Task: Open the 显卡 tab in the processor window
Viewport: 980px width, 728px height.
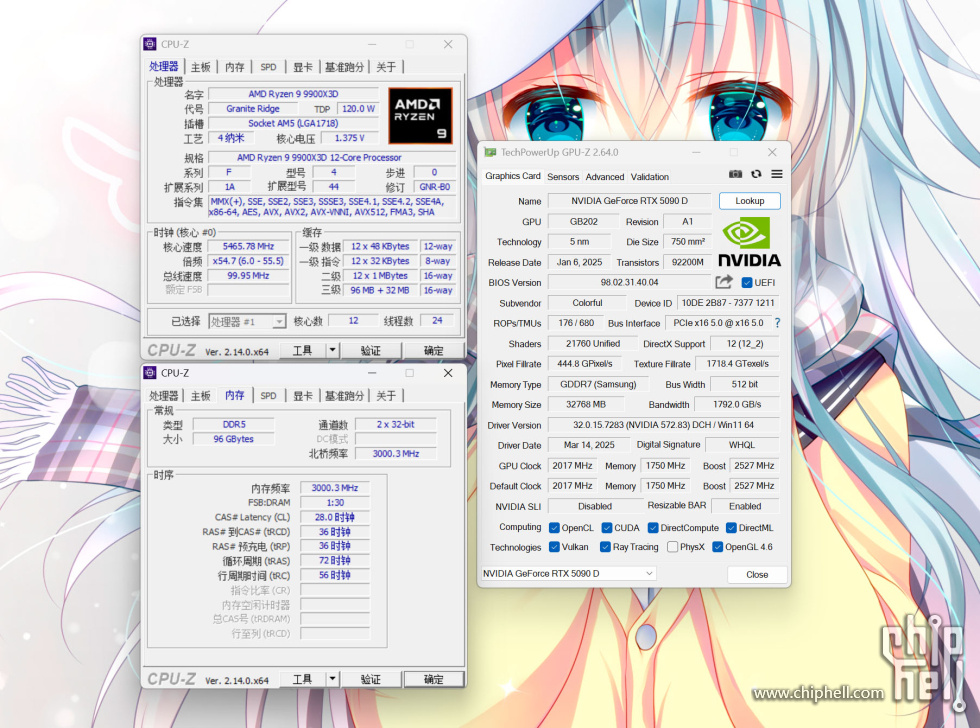Action: [x=302, y=67]
